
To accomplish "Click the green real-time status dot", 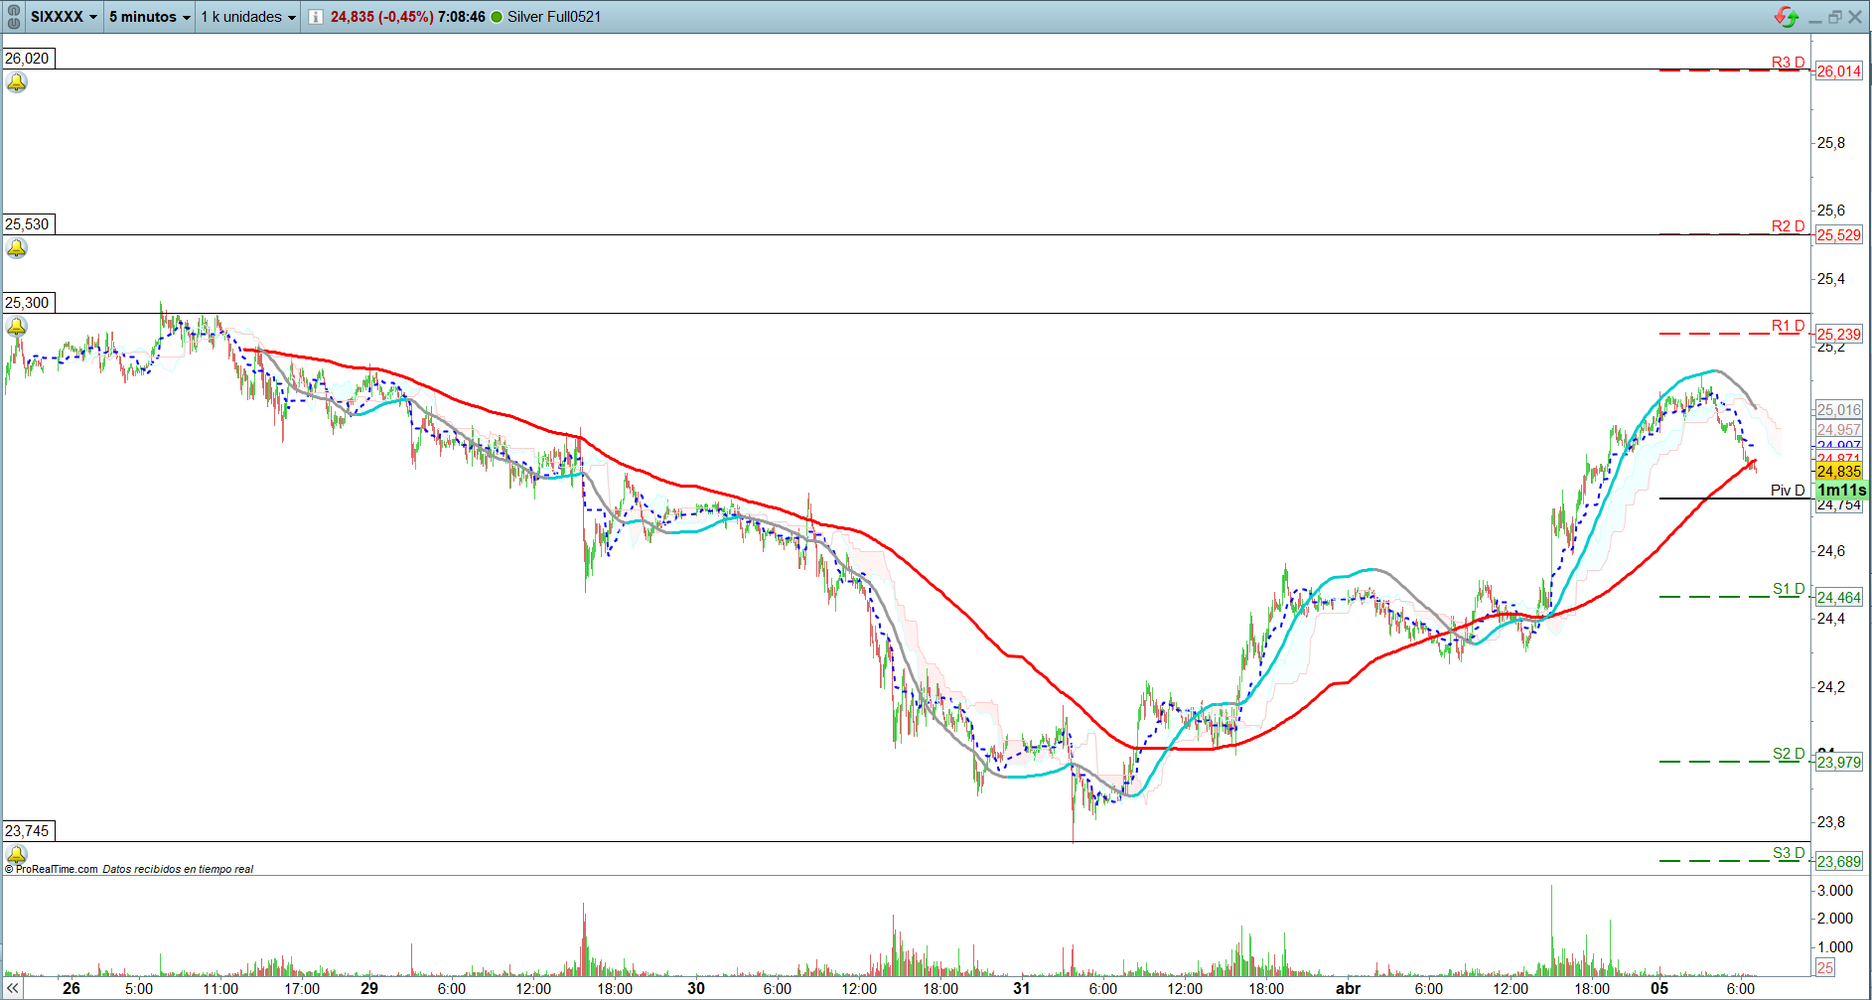I will point(497,17).
